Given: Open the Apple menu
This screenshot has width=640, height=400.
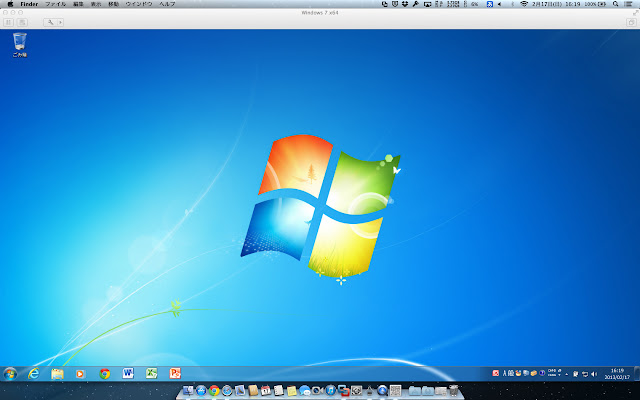Looking at the screenshot, I should pos(10,4).
